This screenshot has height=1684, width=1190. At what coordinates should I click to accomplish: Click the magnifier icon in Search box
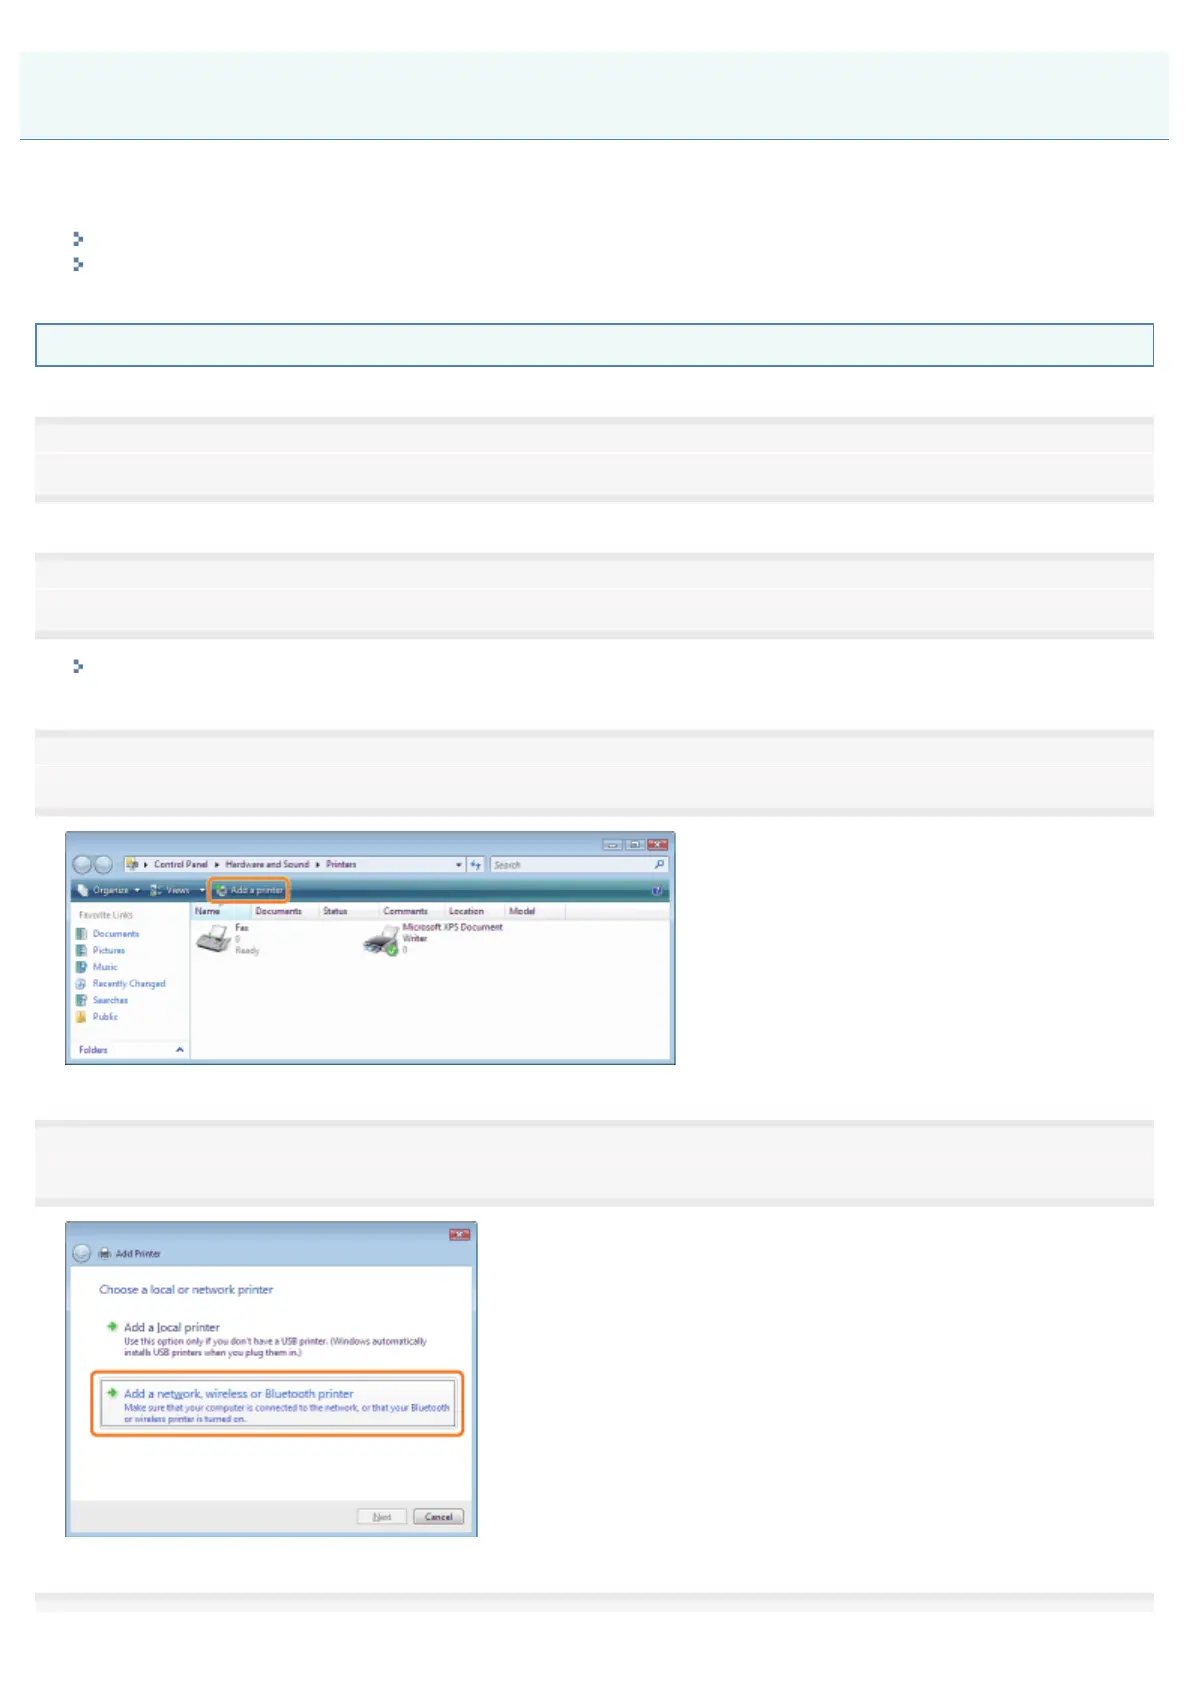click(x=659, y=865)
